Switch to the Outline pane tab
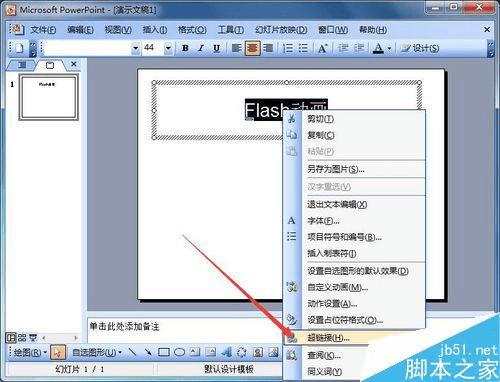The height and width of the screenshot is (382, 500). click(x=22, y=65)
